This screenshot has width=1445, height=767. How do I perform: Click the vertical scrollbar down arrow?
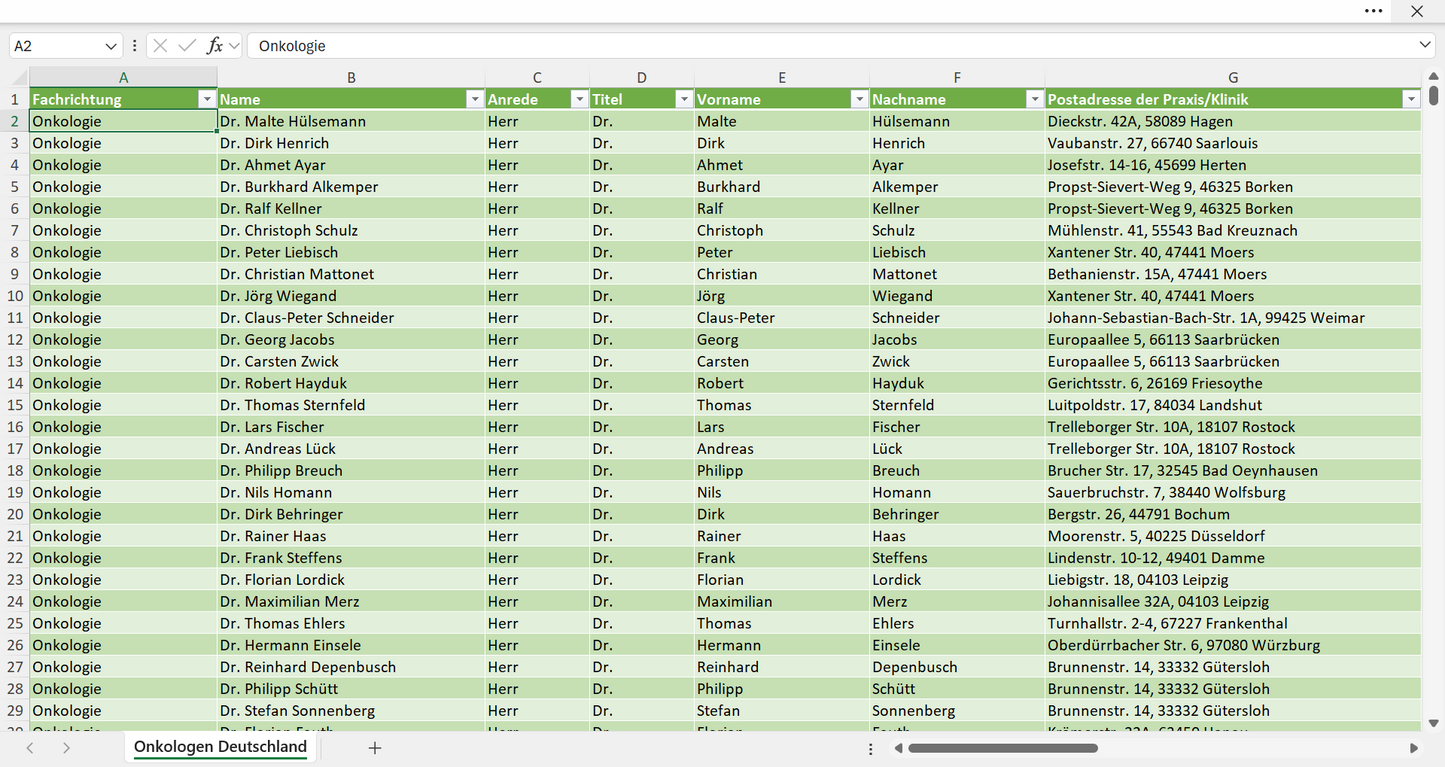click(1433, 722)
